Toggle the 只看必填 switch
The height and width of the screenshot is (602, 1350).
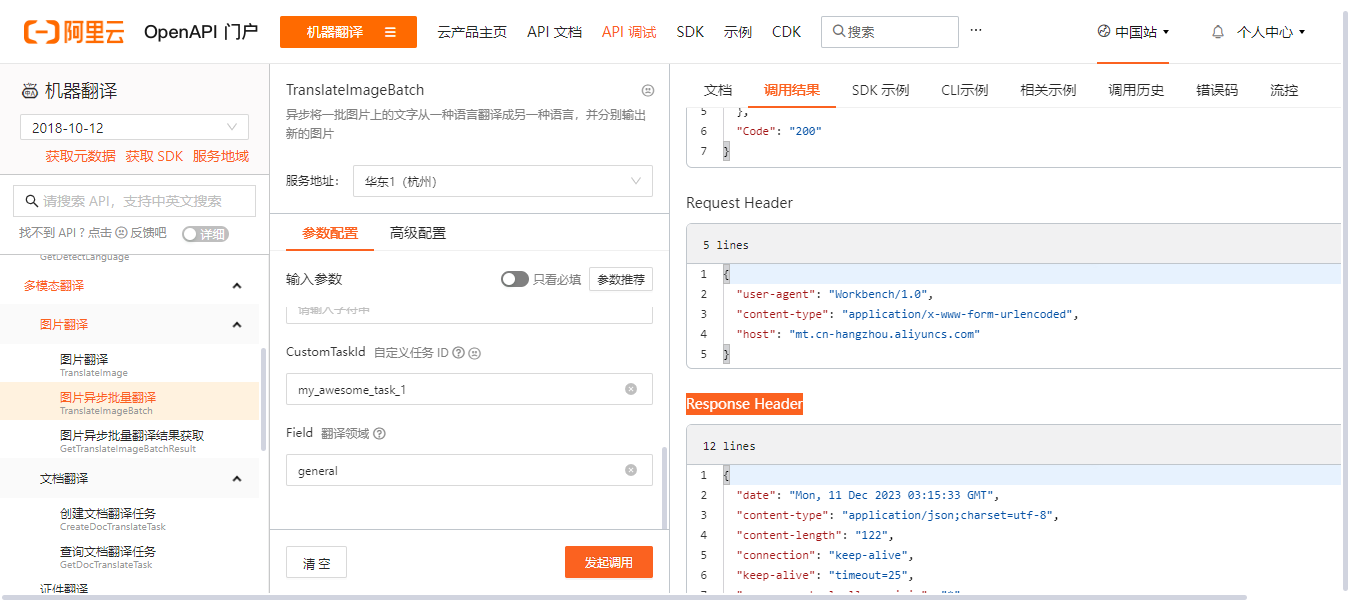tap(514, 279)
